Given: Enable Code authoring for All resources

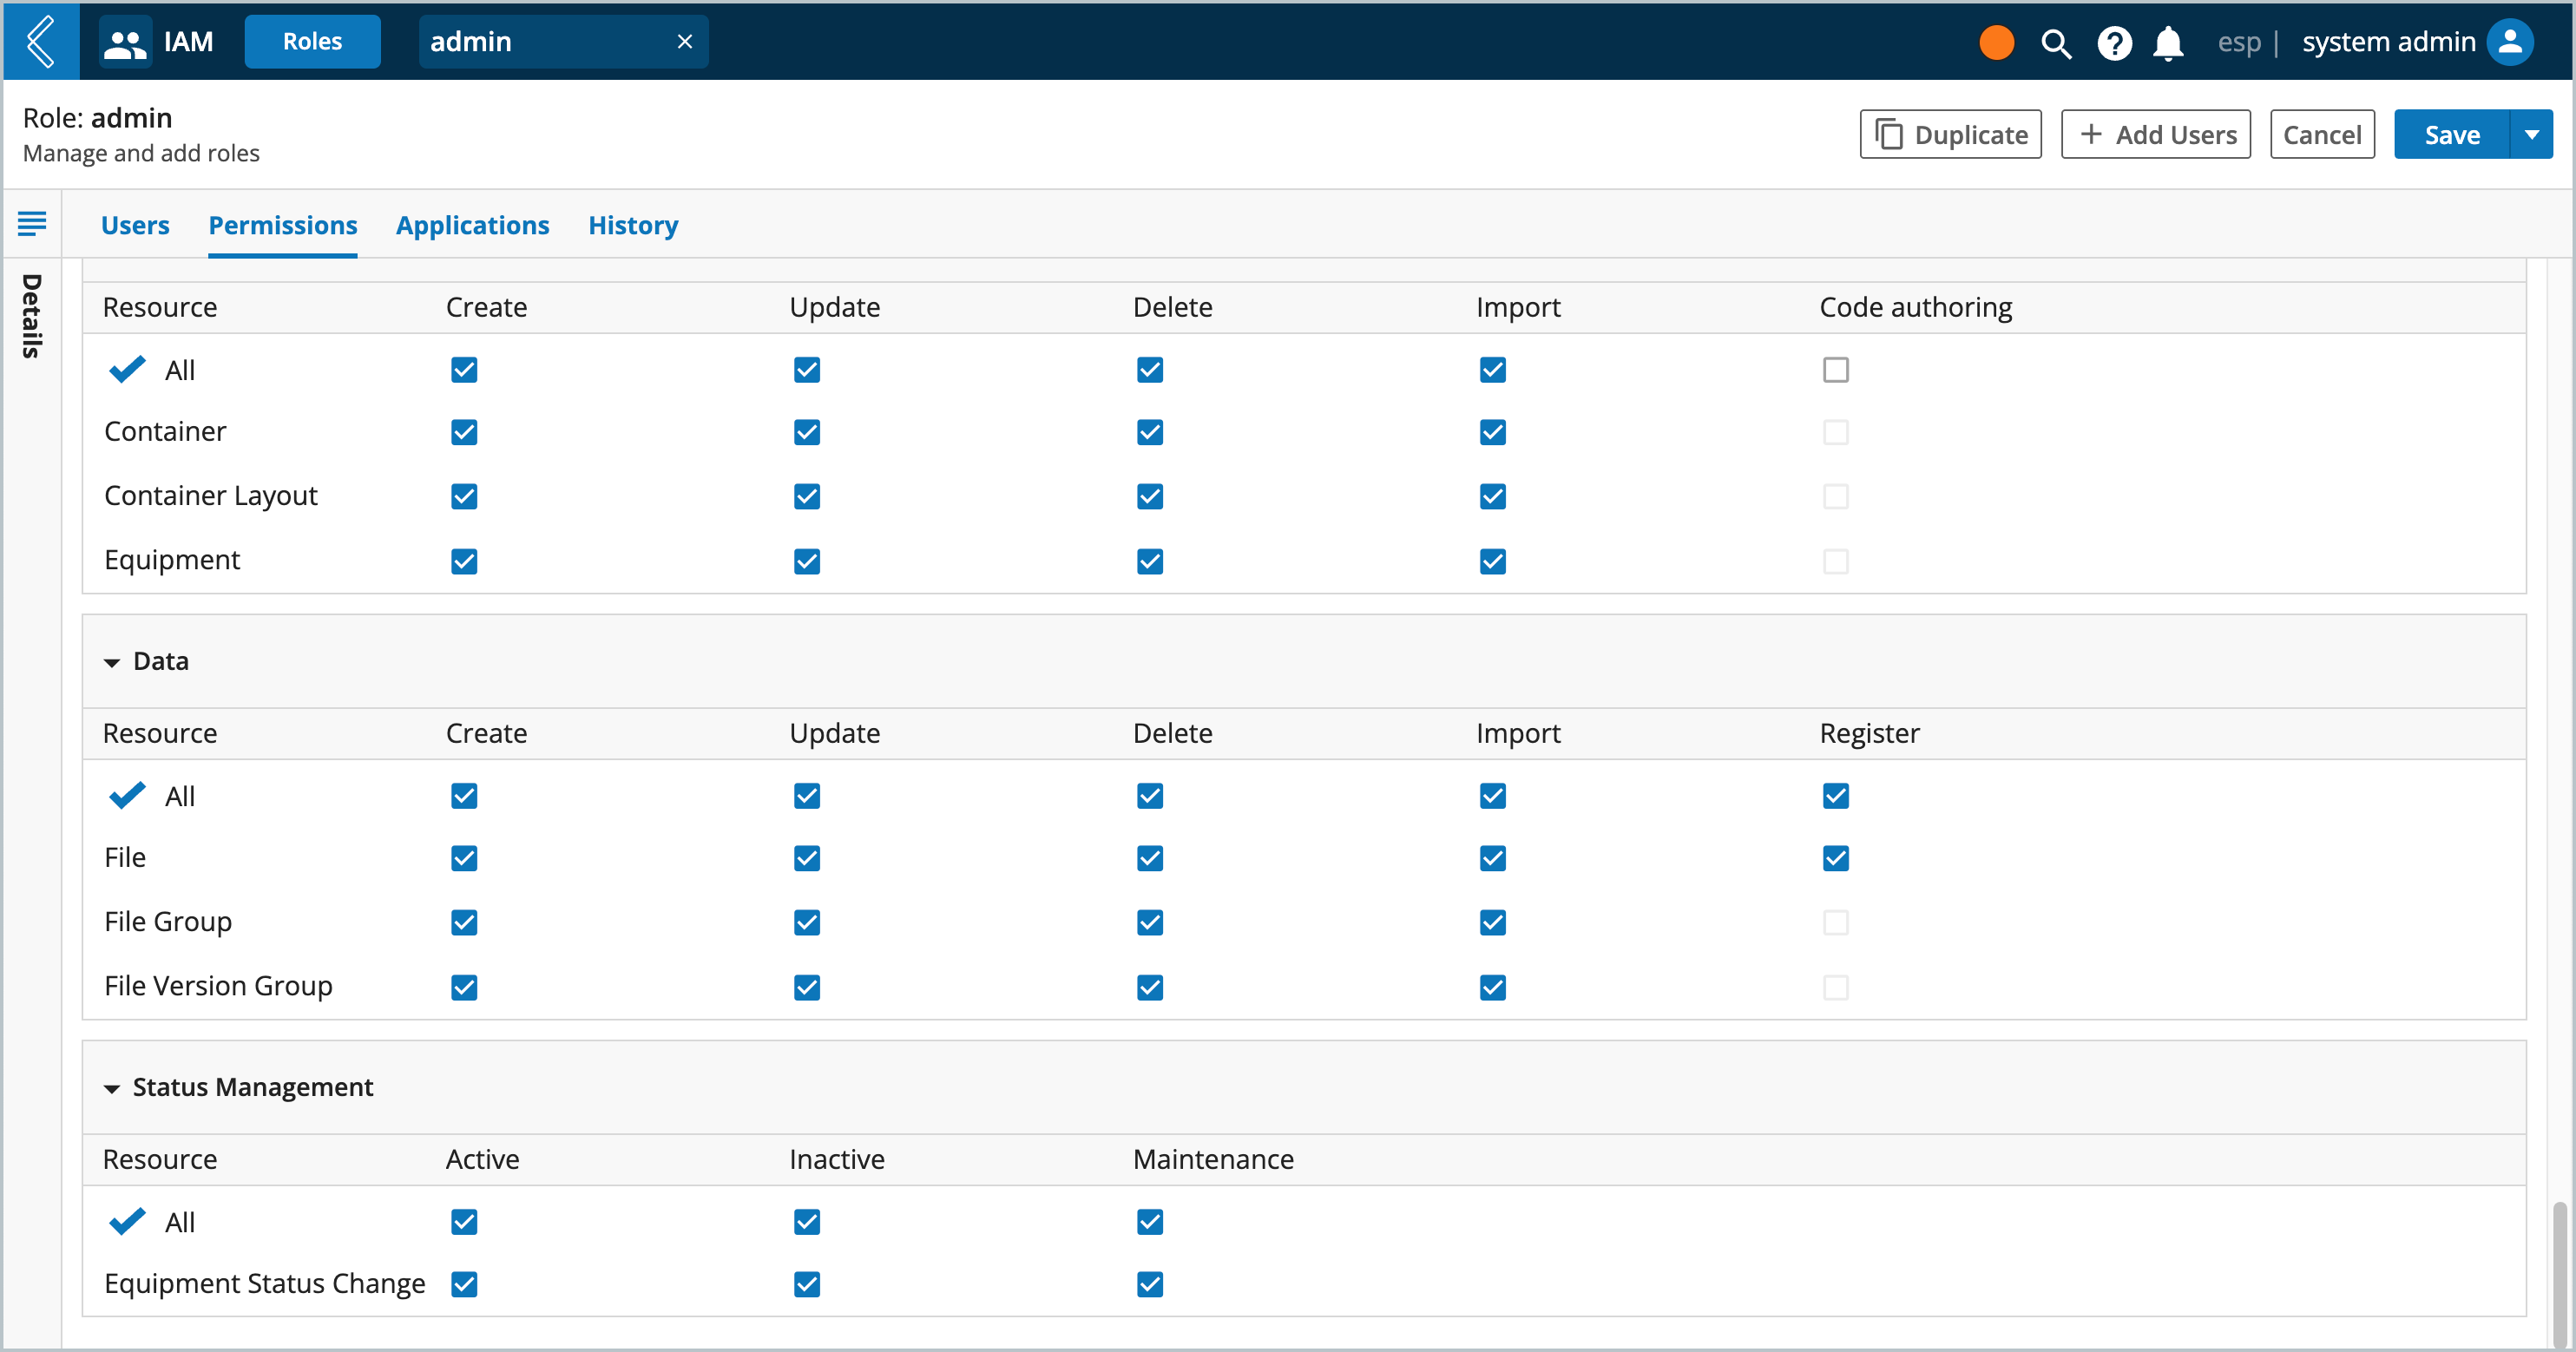Looking at the screenshot, I should 1835,370.
